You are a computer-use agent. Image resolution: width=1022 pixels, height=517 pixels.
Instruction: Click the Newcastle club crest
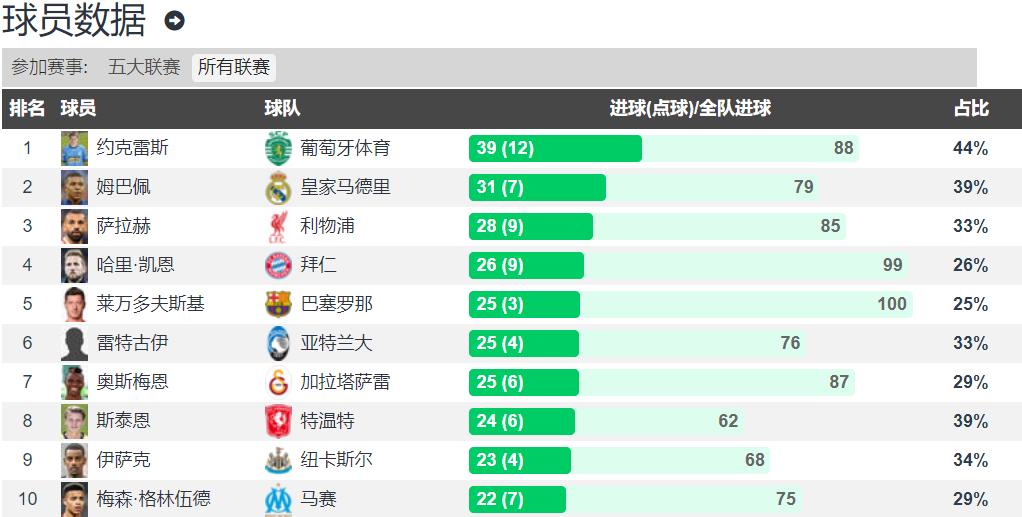278,460
